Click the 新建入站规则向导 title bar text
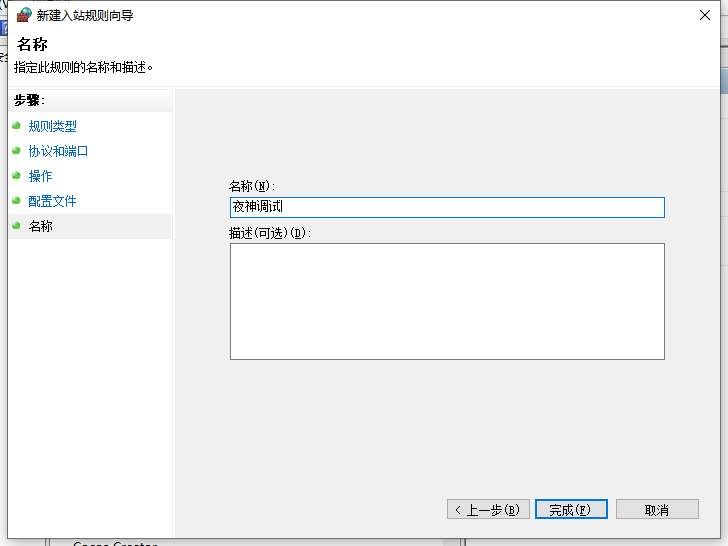728x546 pixels. [x=85, y=15]
